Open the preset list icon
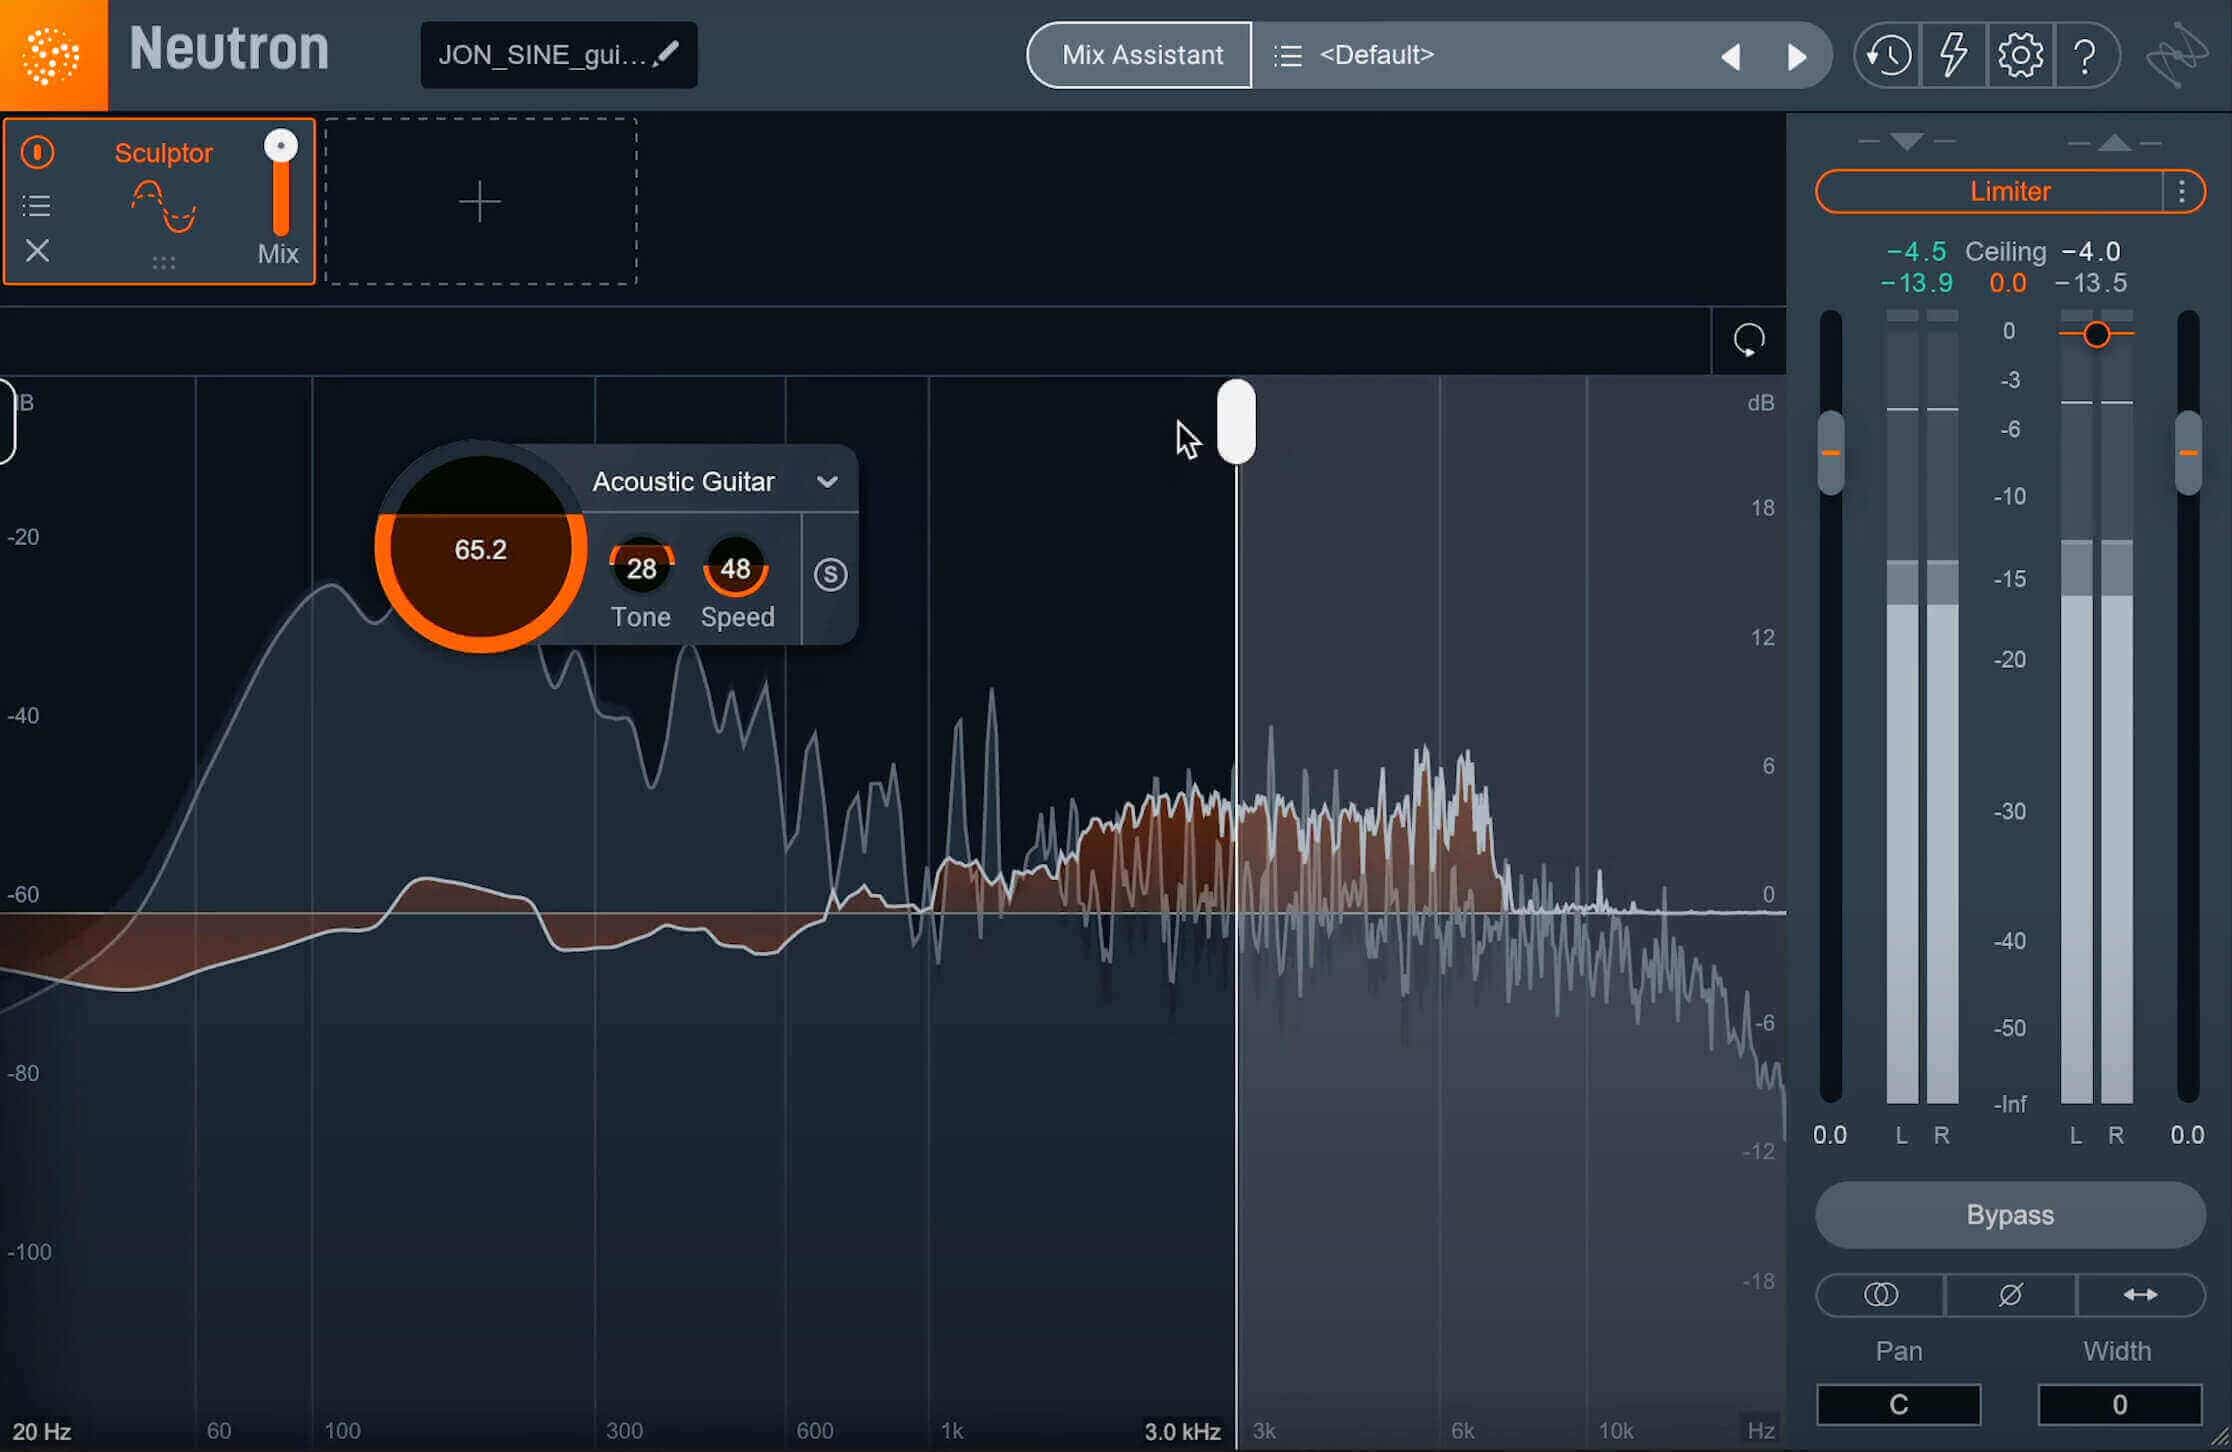The width and height of the screenshot is (2232, 1452). (1287, 56)
